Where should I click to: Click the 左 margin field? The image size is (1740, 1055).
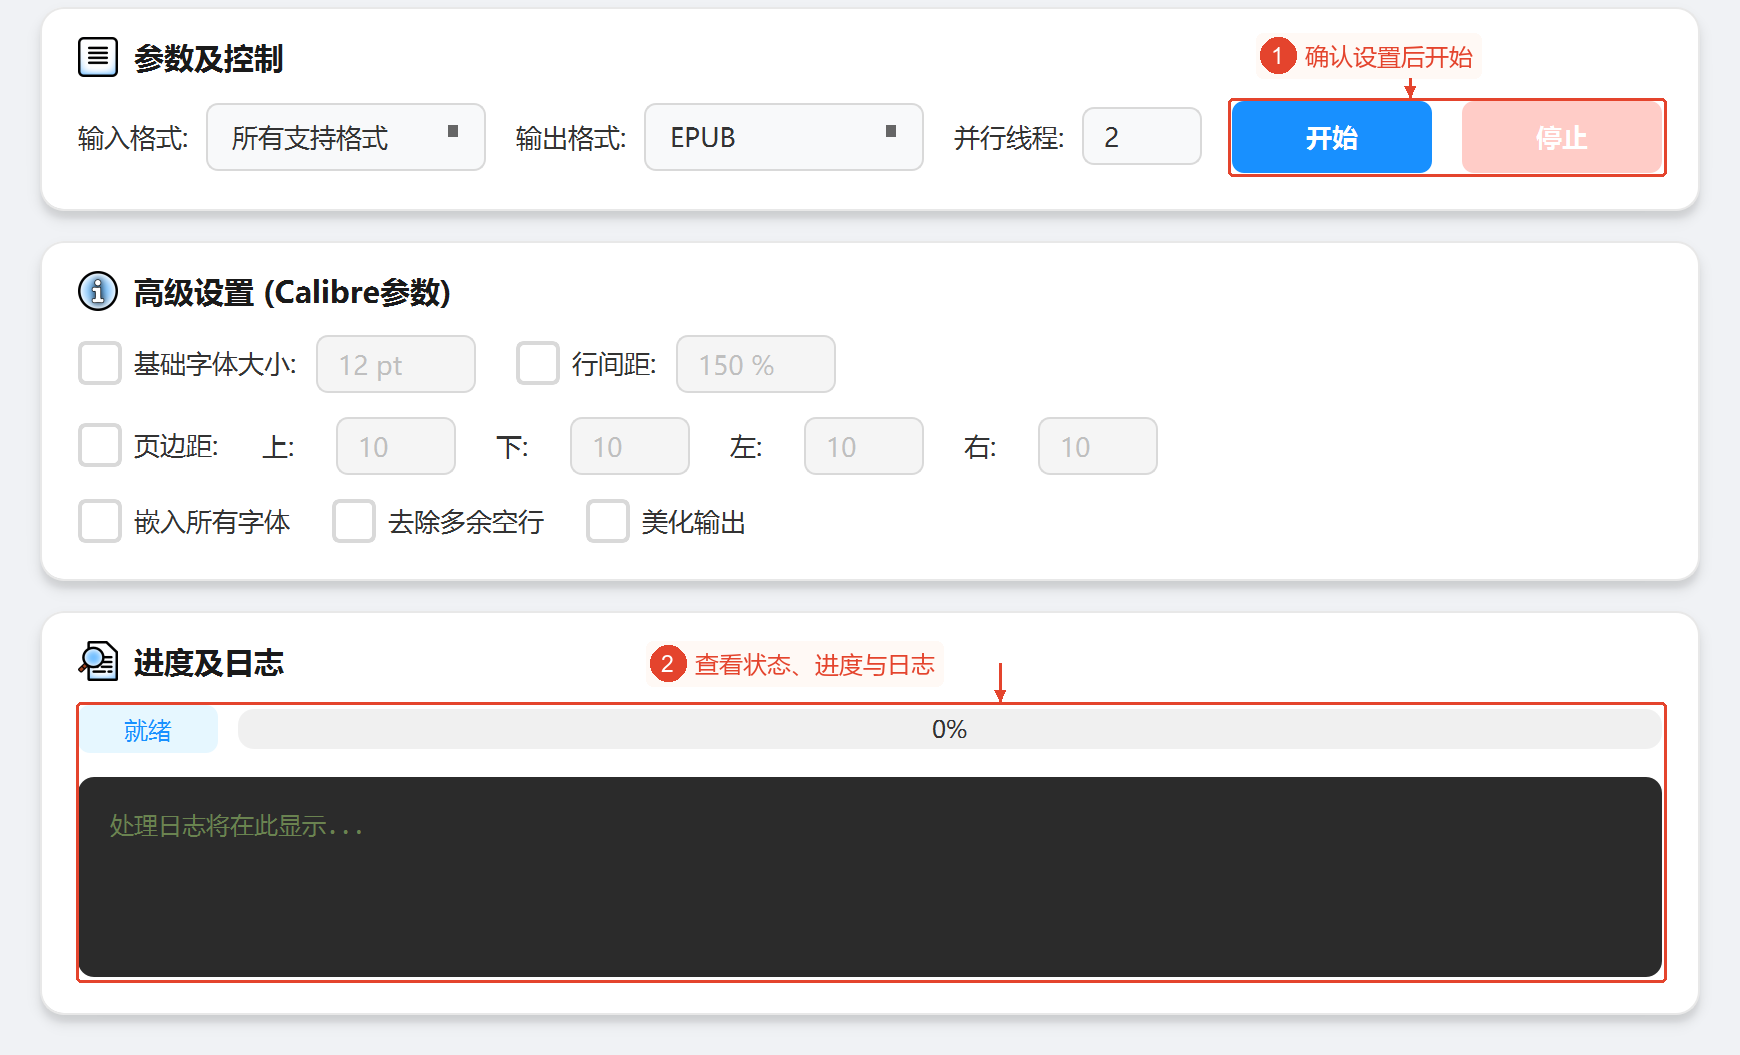point(864,446)
